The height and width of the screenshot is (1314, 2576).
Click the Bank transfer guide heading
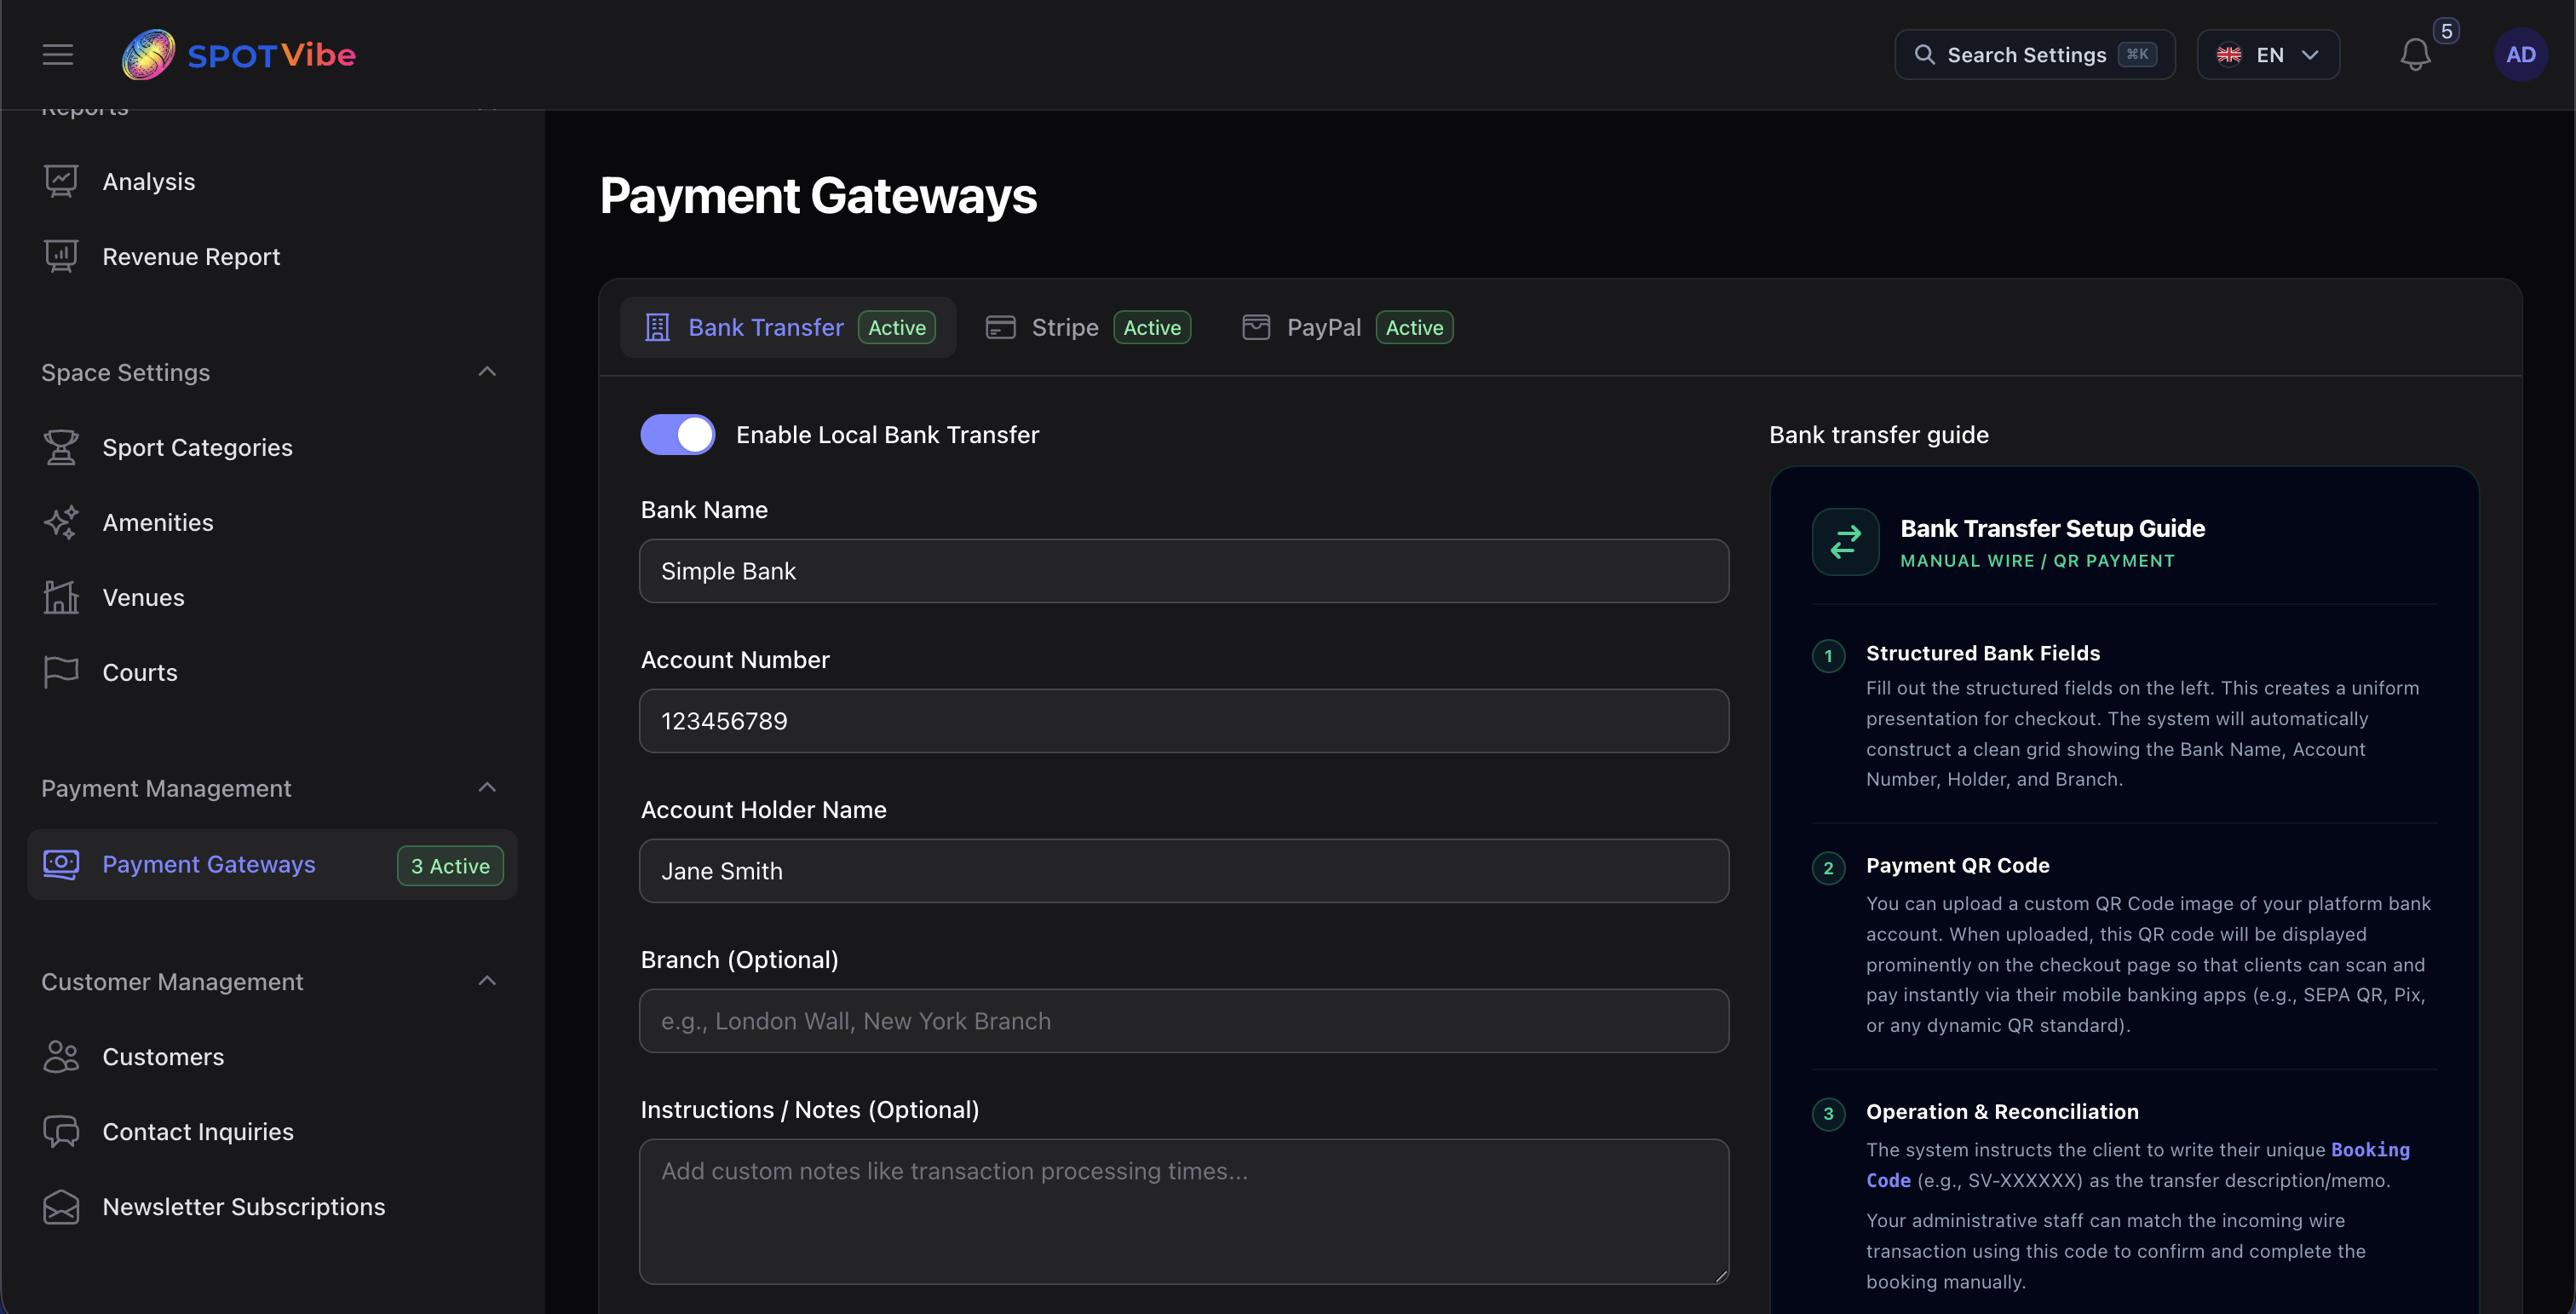tap(1879, 434)
